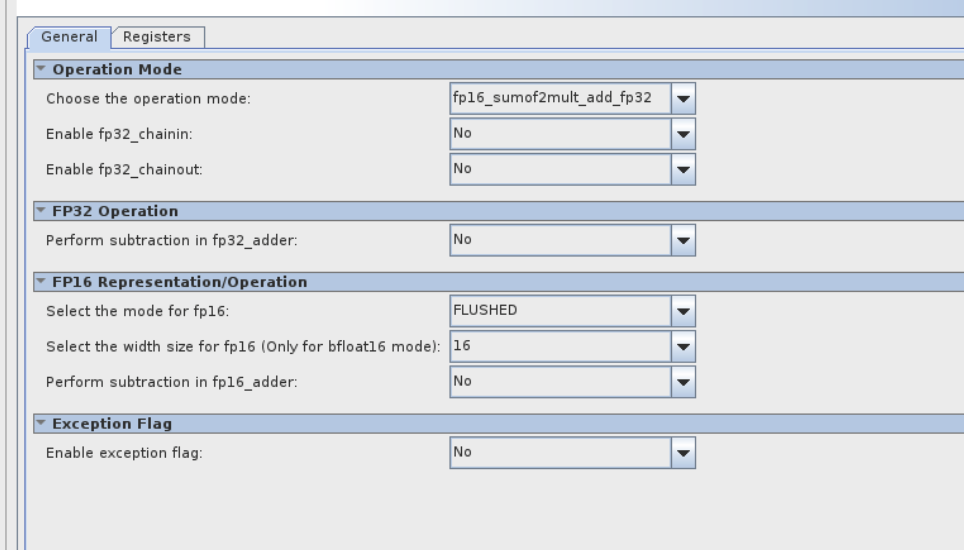Click the fp16 width value field showing 16

click(559, 346)
